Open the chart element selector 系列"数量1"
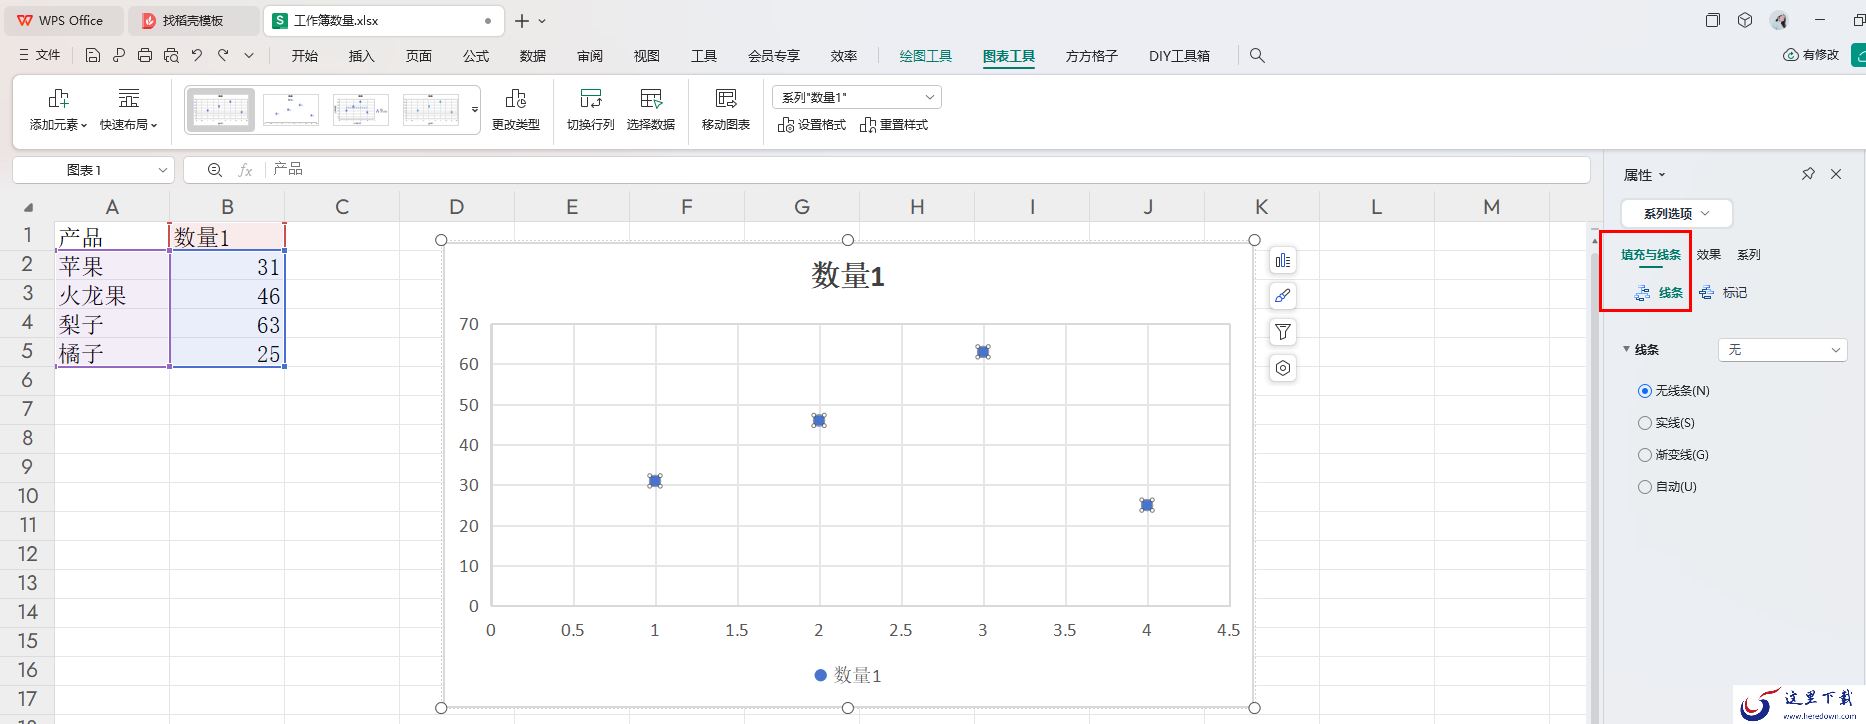Image resolution: width=1866 pixels, height=724 pixels. point(857,97)
